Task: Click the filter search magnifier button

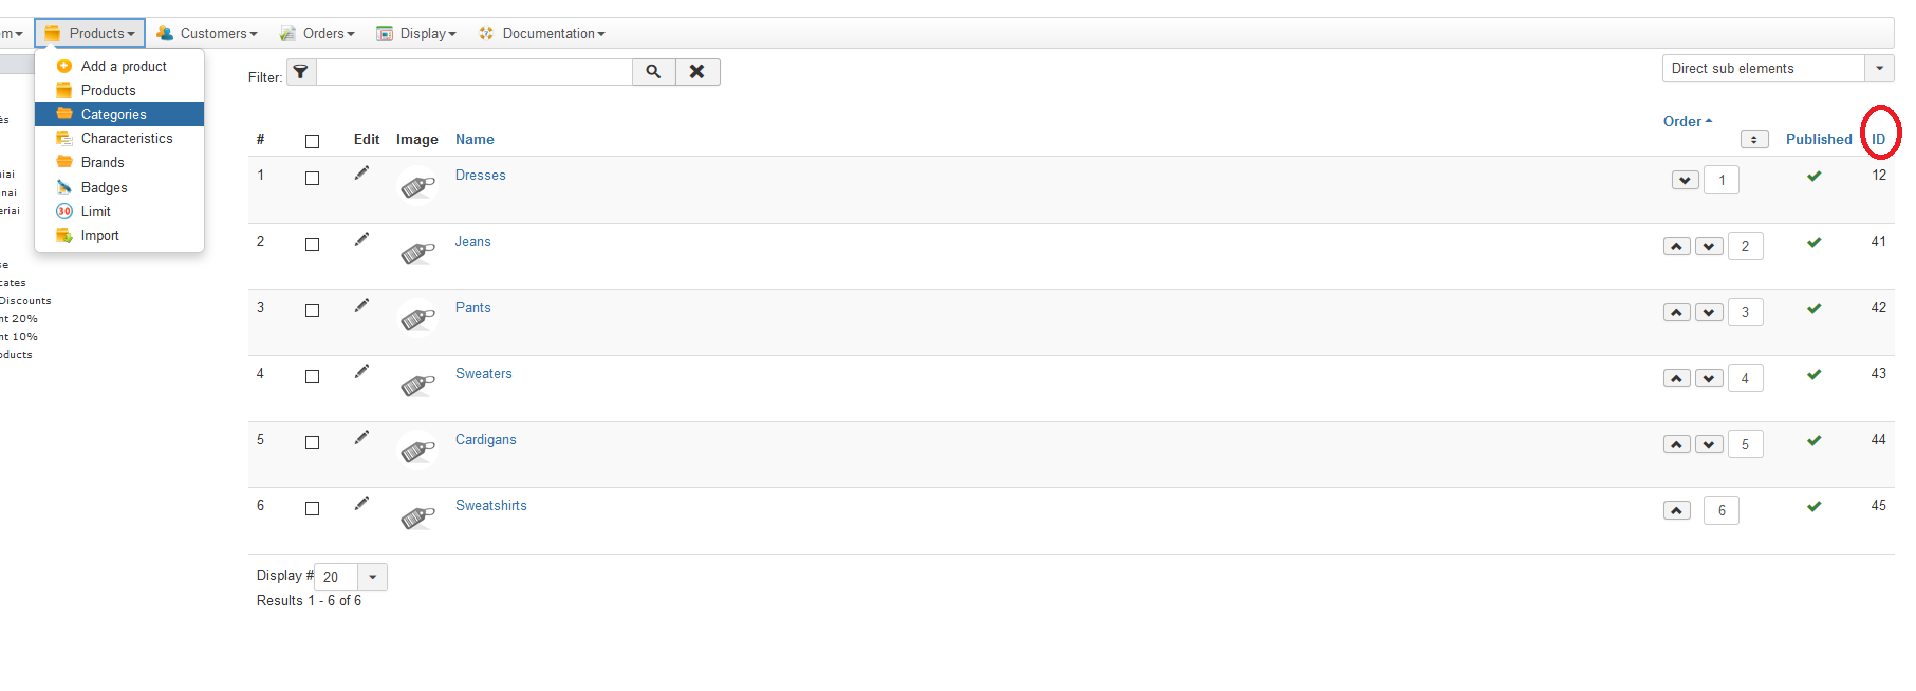Action: pos(653,72)
